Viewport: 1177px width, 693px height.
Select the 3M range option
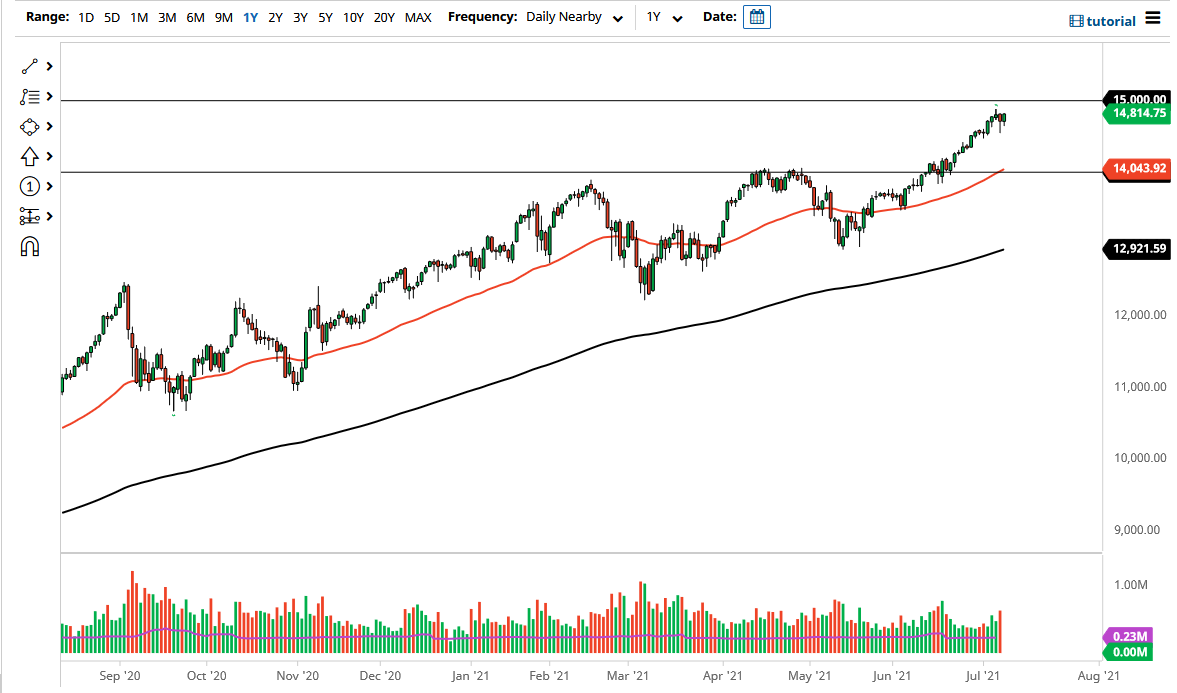coord(166,17)
